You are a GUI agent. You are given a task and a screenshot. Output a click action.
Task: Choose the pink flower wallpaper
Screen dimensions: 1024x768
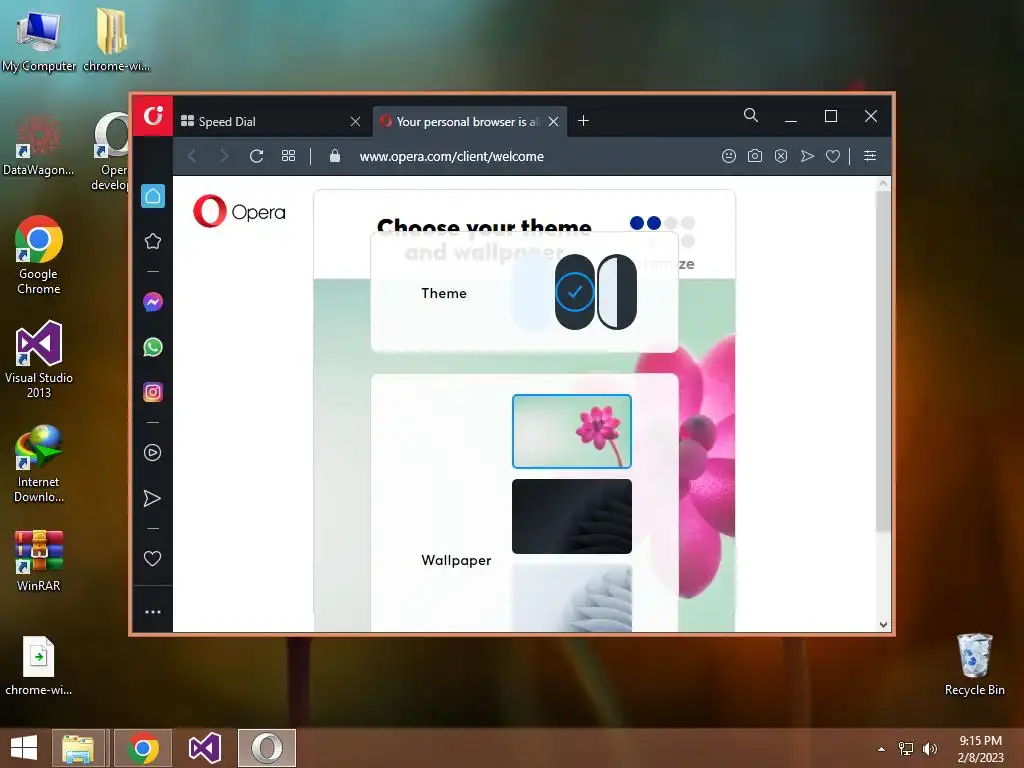pyautogui.click(x=572, y=432)
